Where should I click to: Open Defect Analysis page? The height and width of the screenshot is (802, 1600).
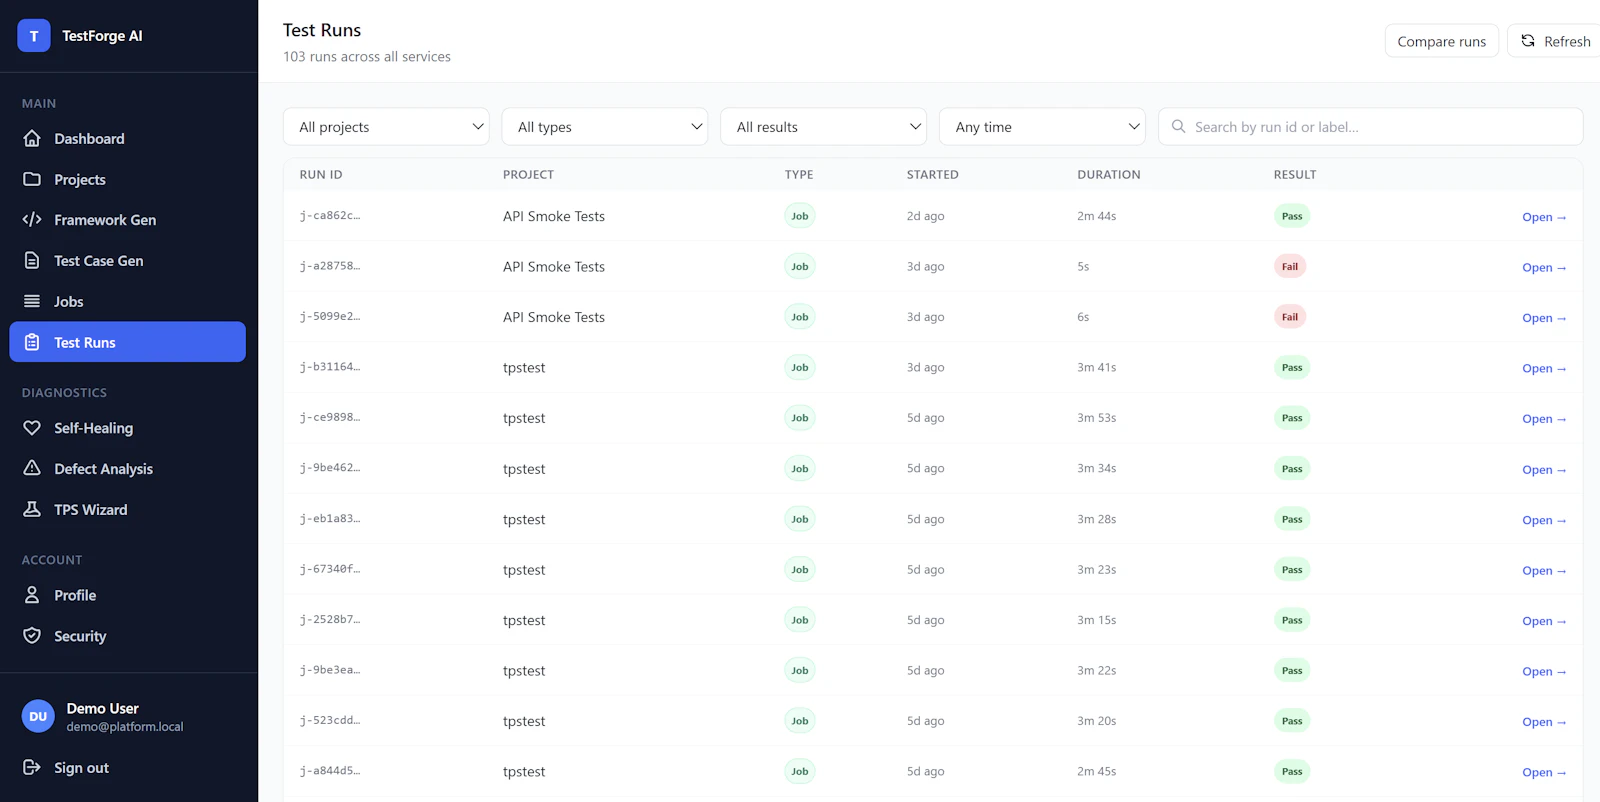128,468
